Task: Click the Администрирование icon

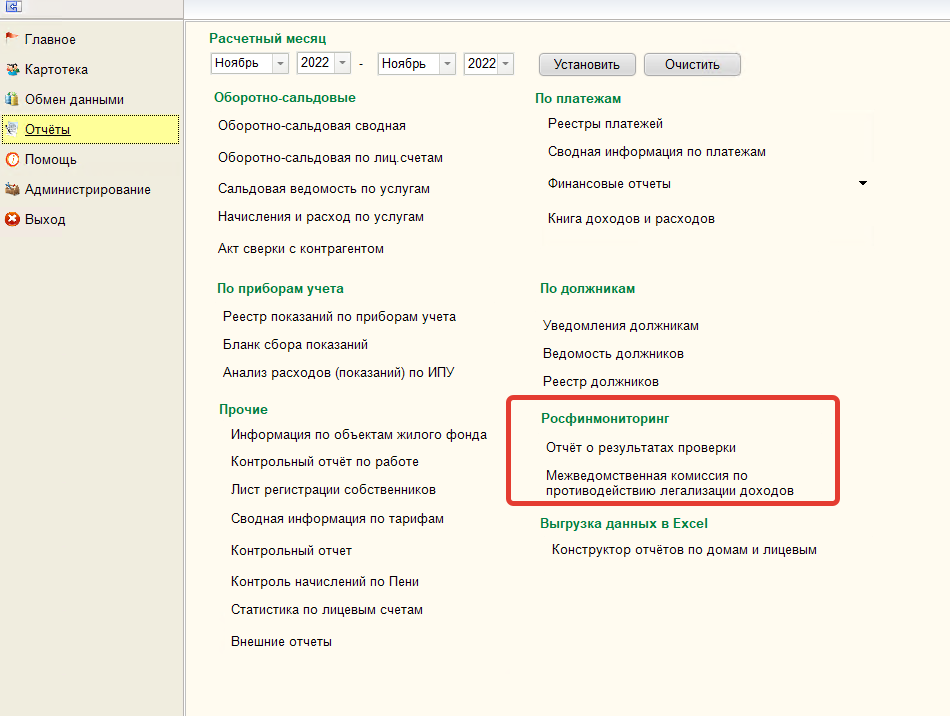Action: click(x=12, y=189)
